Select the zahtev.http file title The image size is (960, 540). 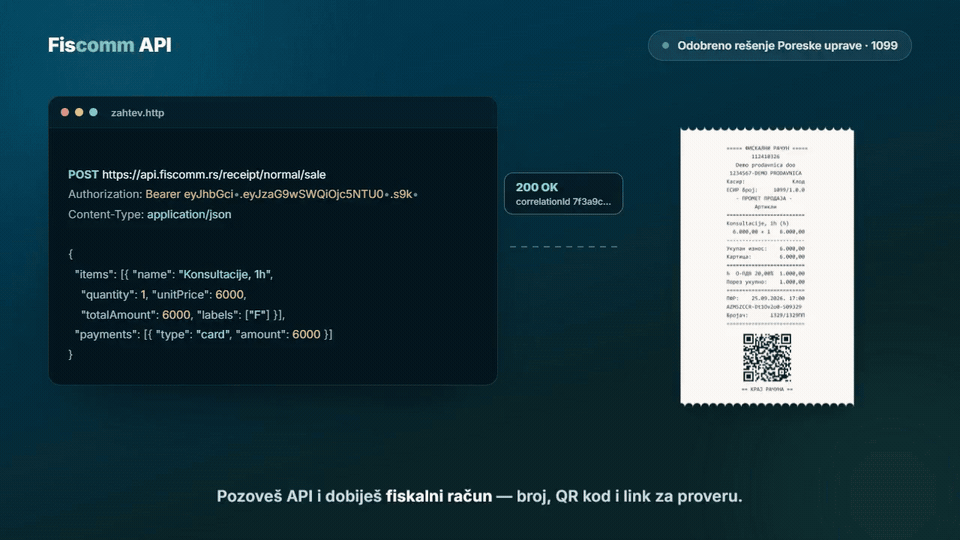point(137,113)
